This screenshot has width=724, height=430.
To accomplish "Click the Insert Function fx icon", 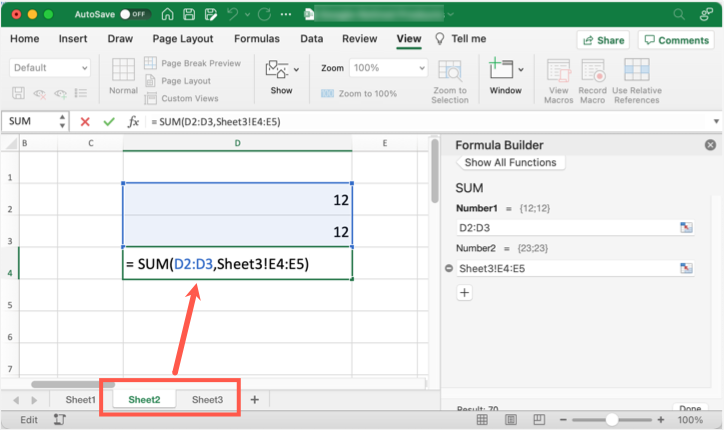I will tap(132, 121).
